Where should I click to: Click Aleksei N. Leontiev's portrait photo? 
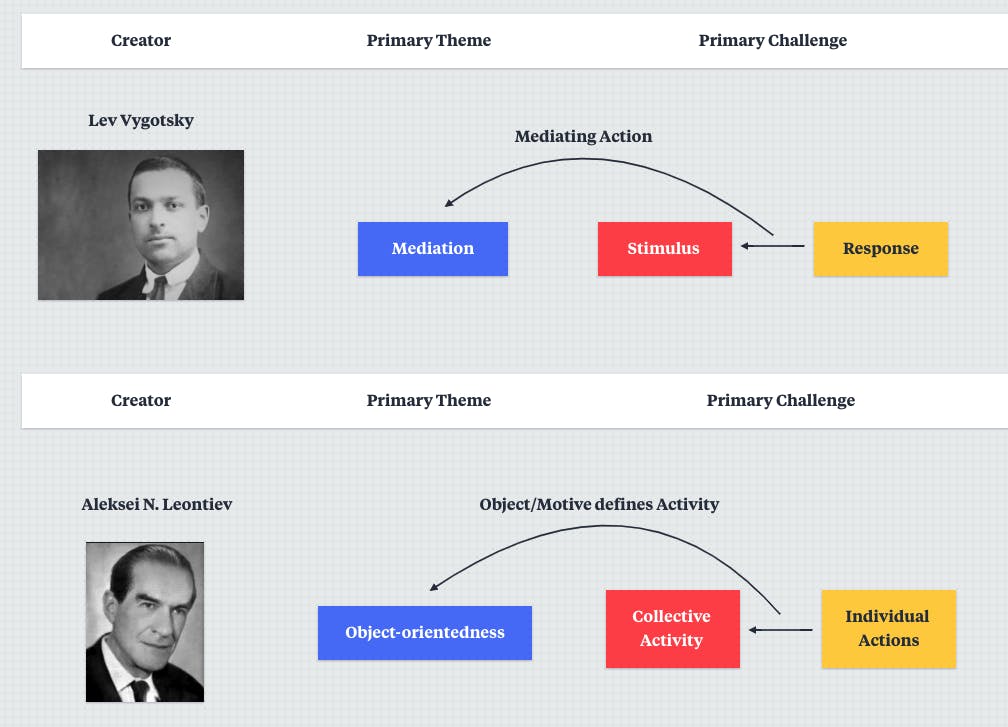click(x=145, y=622)
